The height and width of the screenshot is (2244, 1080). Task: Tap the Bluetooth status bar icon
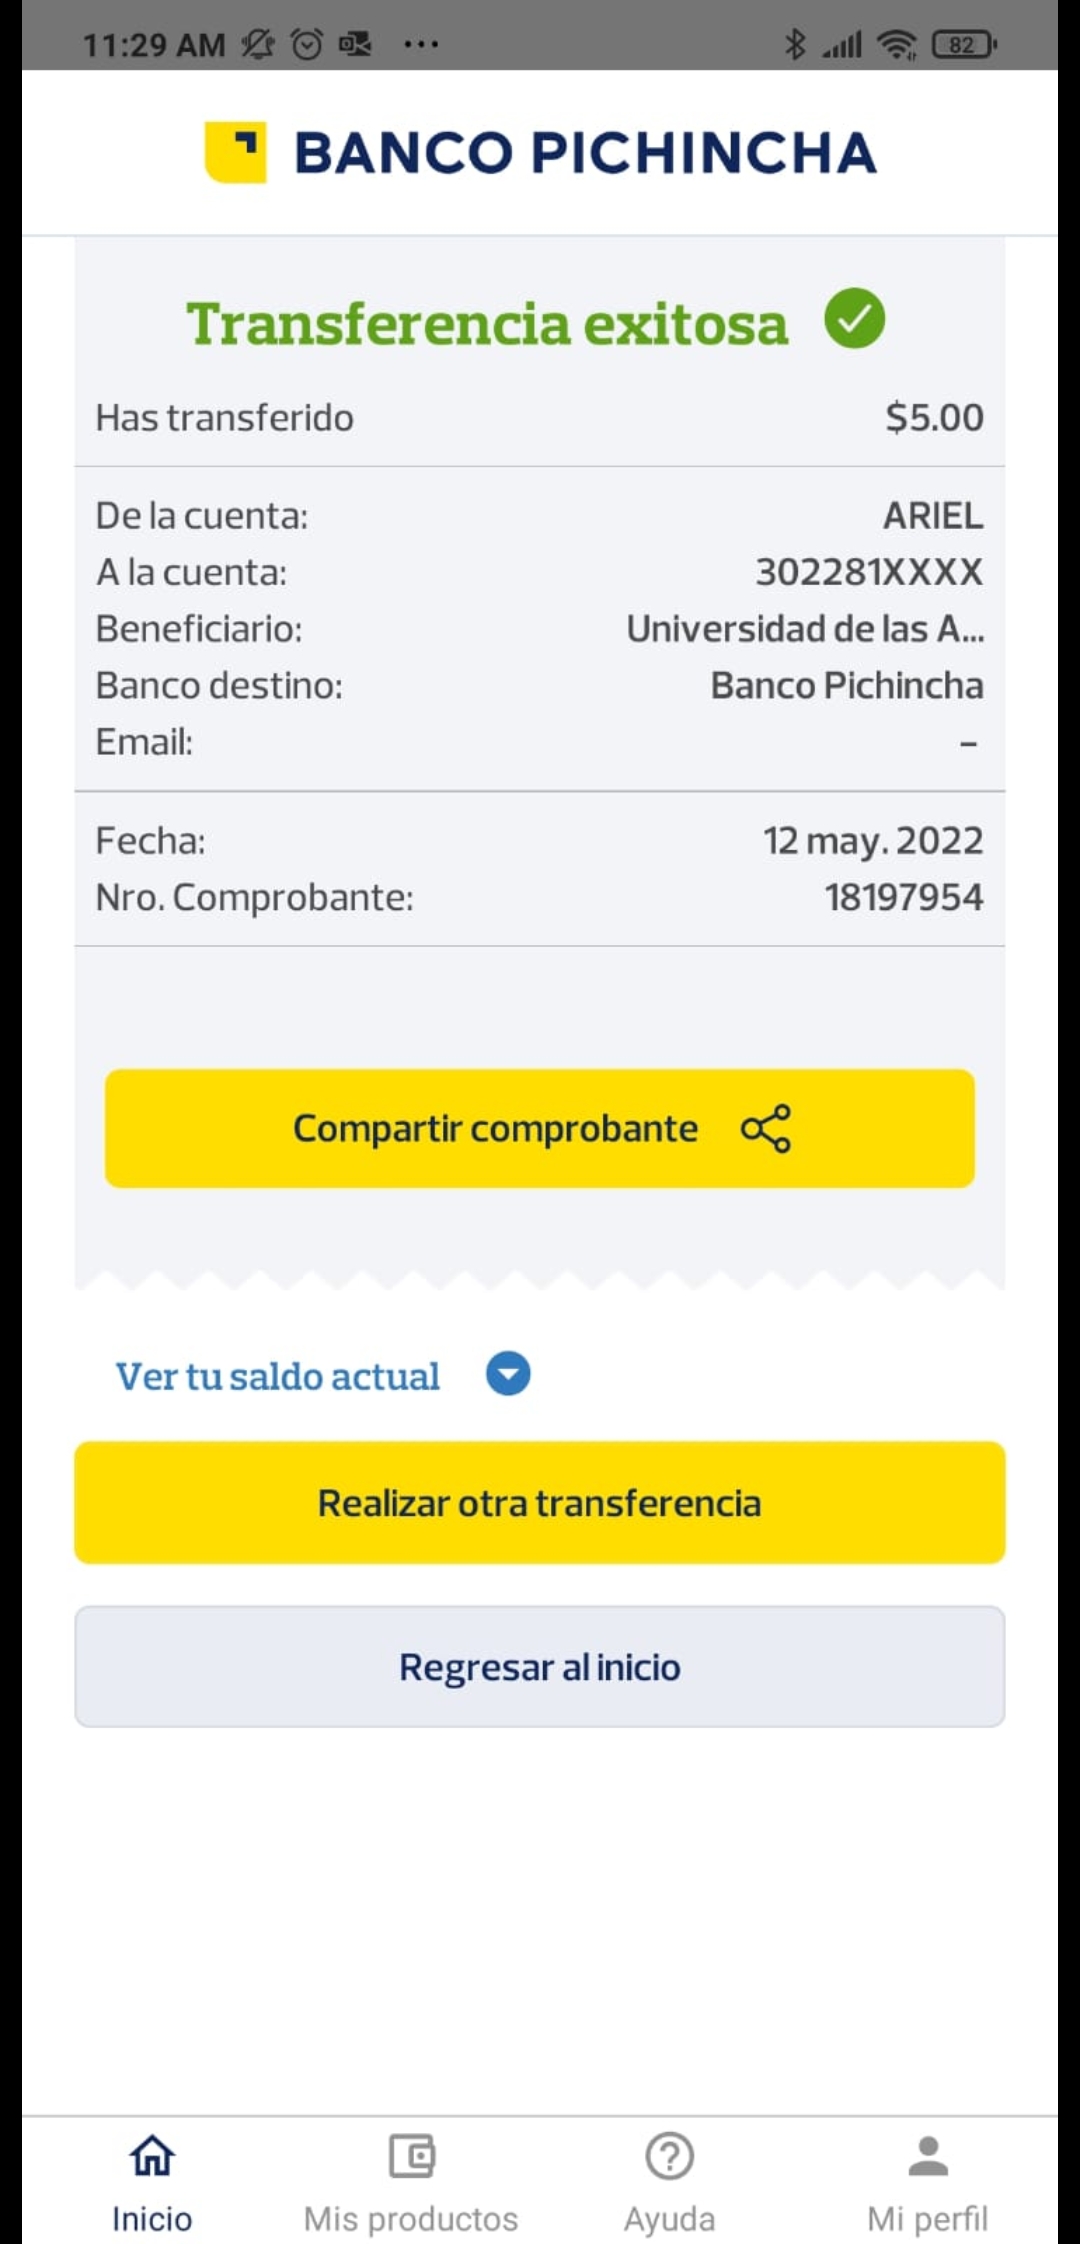795,44
